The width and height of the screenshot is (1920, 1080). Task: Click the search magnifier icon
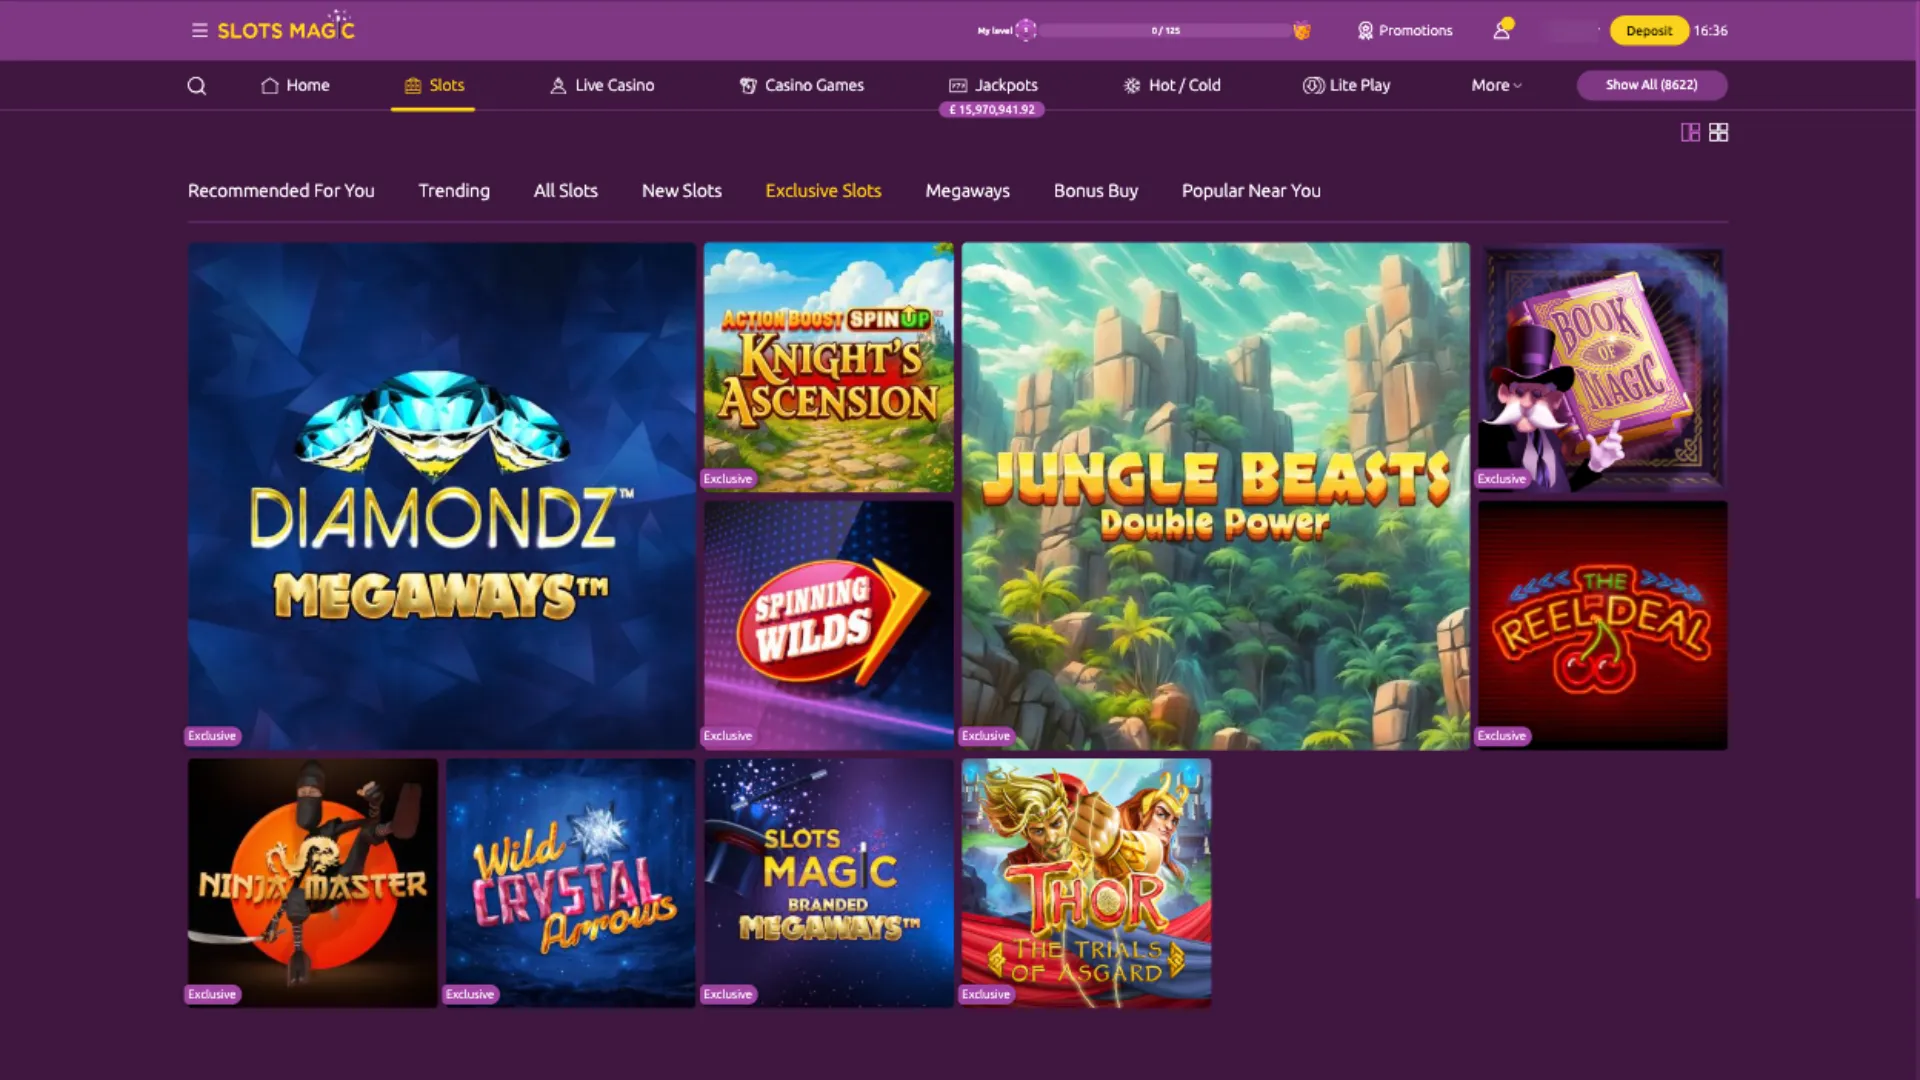coord(197,86)
